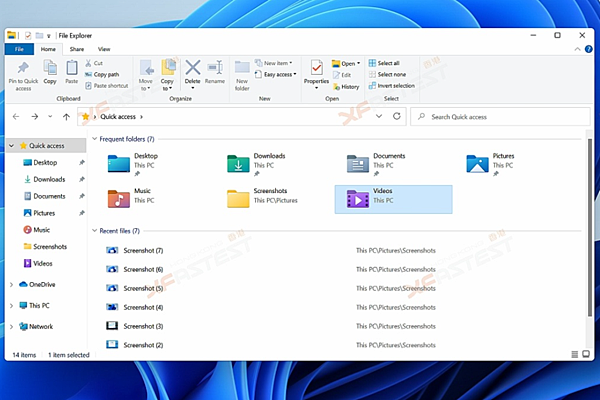Expand the OneDrive tree node
Image resolution: width=600 pixels, height=400 pixels.
(x=11, y=284)
